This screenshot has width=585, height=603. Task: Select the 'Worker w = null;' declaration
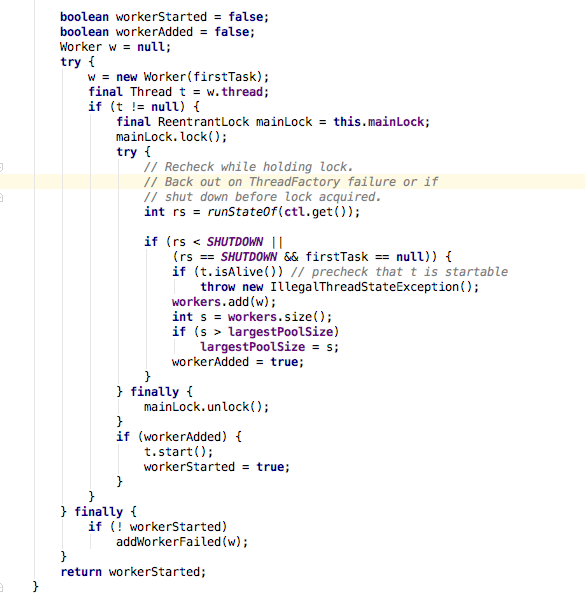click(x=115, y=47)
